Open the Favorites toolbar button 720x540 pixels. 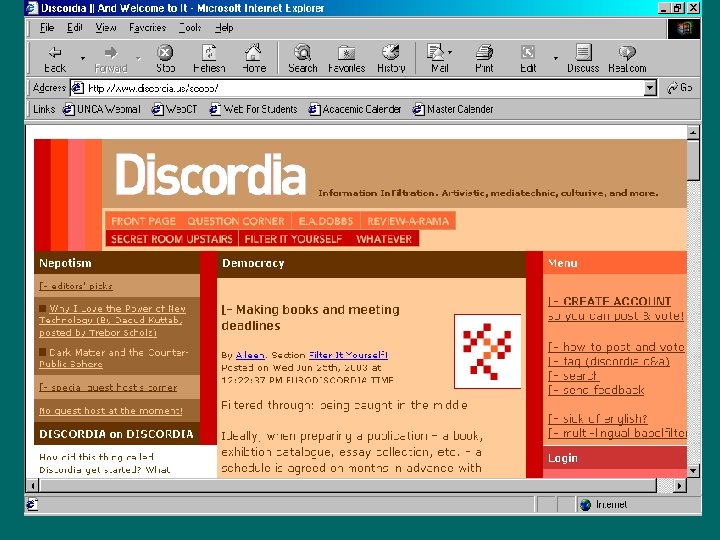(x=346, y=59)
